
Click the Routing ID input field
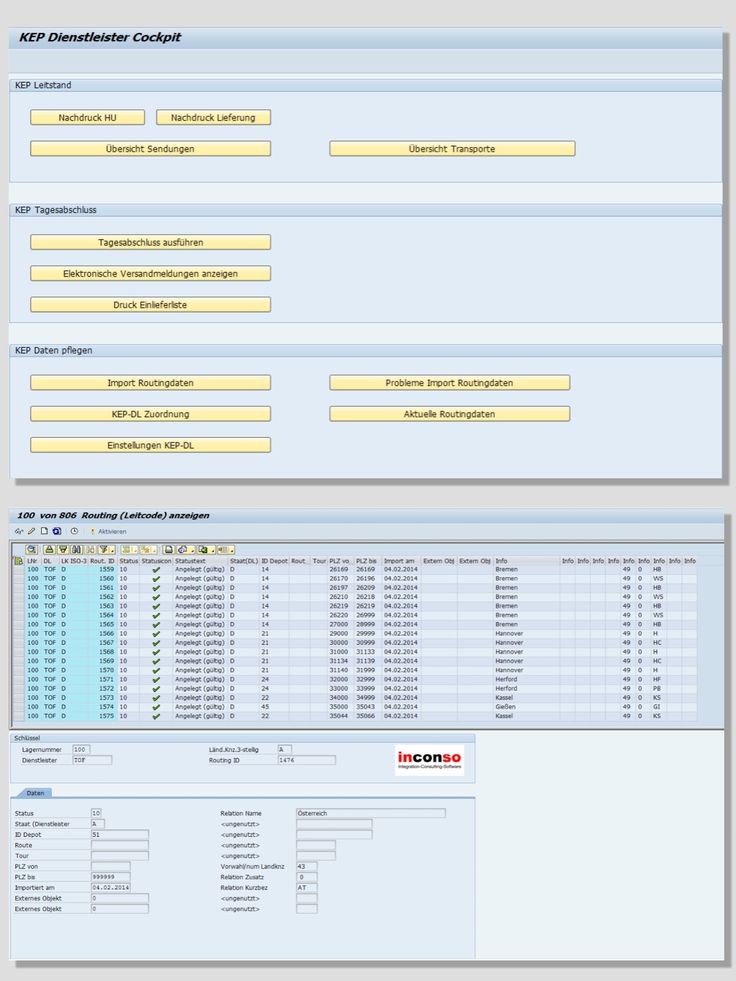pyautogui.click(x=307, y=760)
